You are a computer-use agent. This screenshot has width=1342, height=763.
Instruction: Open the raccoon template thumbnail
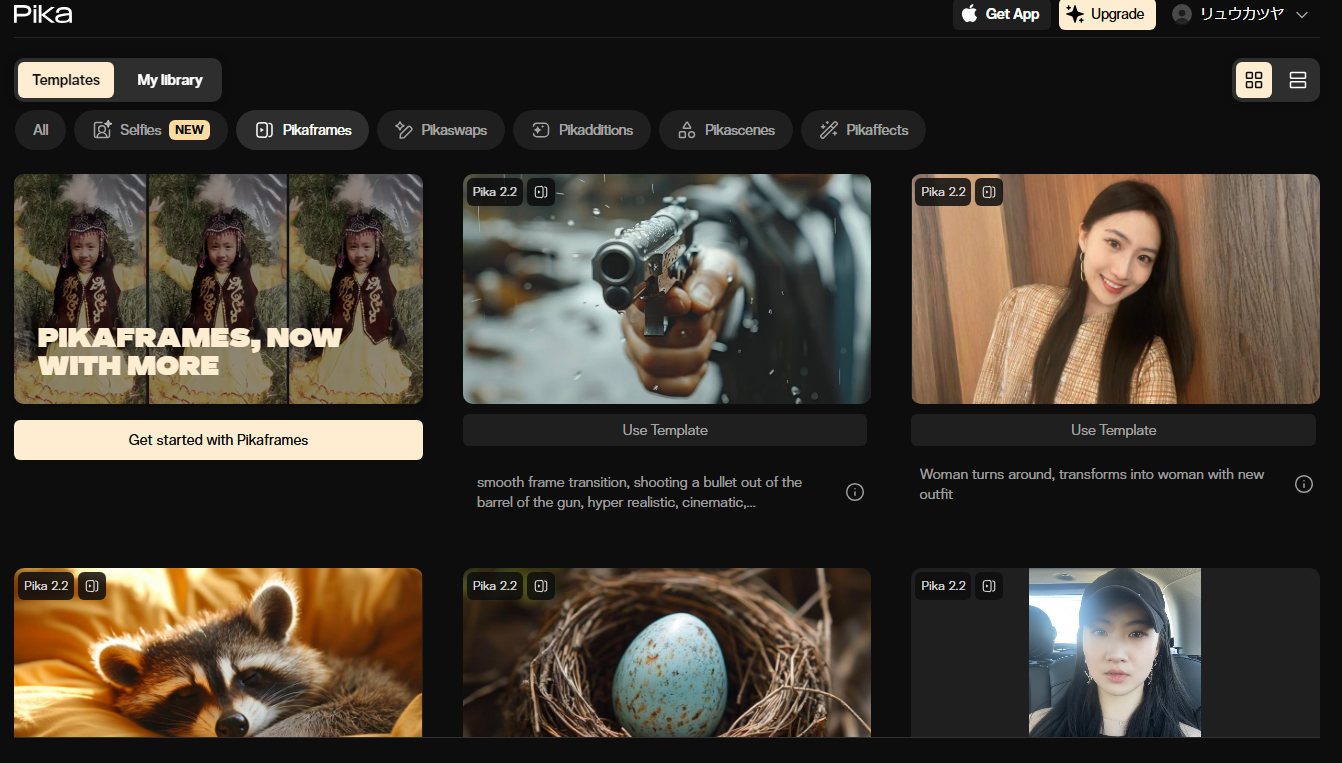[x=218, y=655]
